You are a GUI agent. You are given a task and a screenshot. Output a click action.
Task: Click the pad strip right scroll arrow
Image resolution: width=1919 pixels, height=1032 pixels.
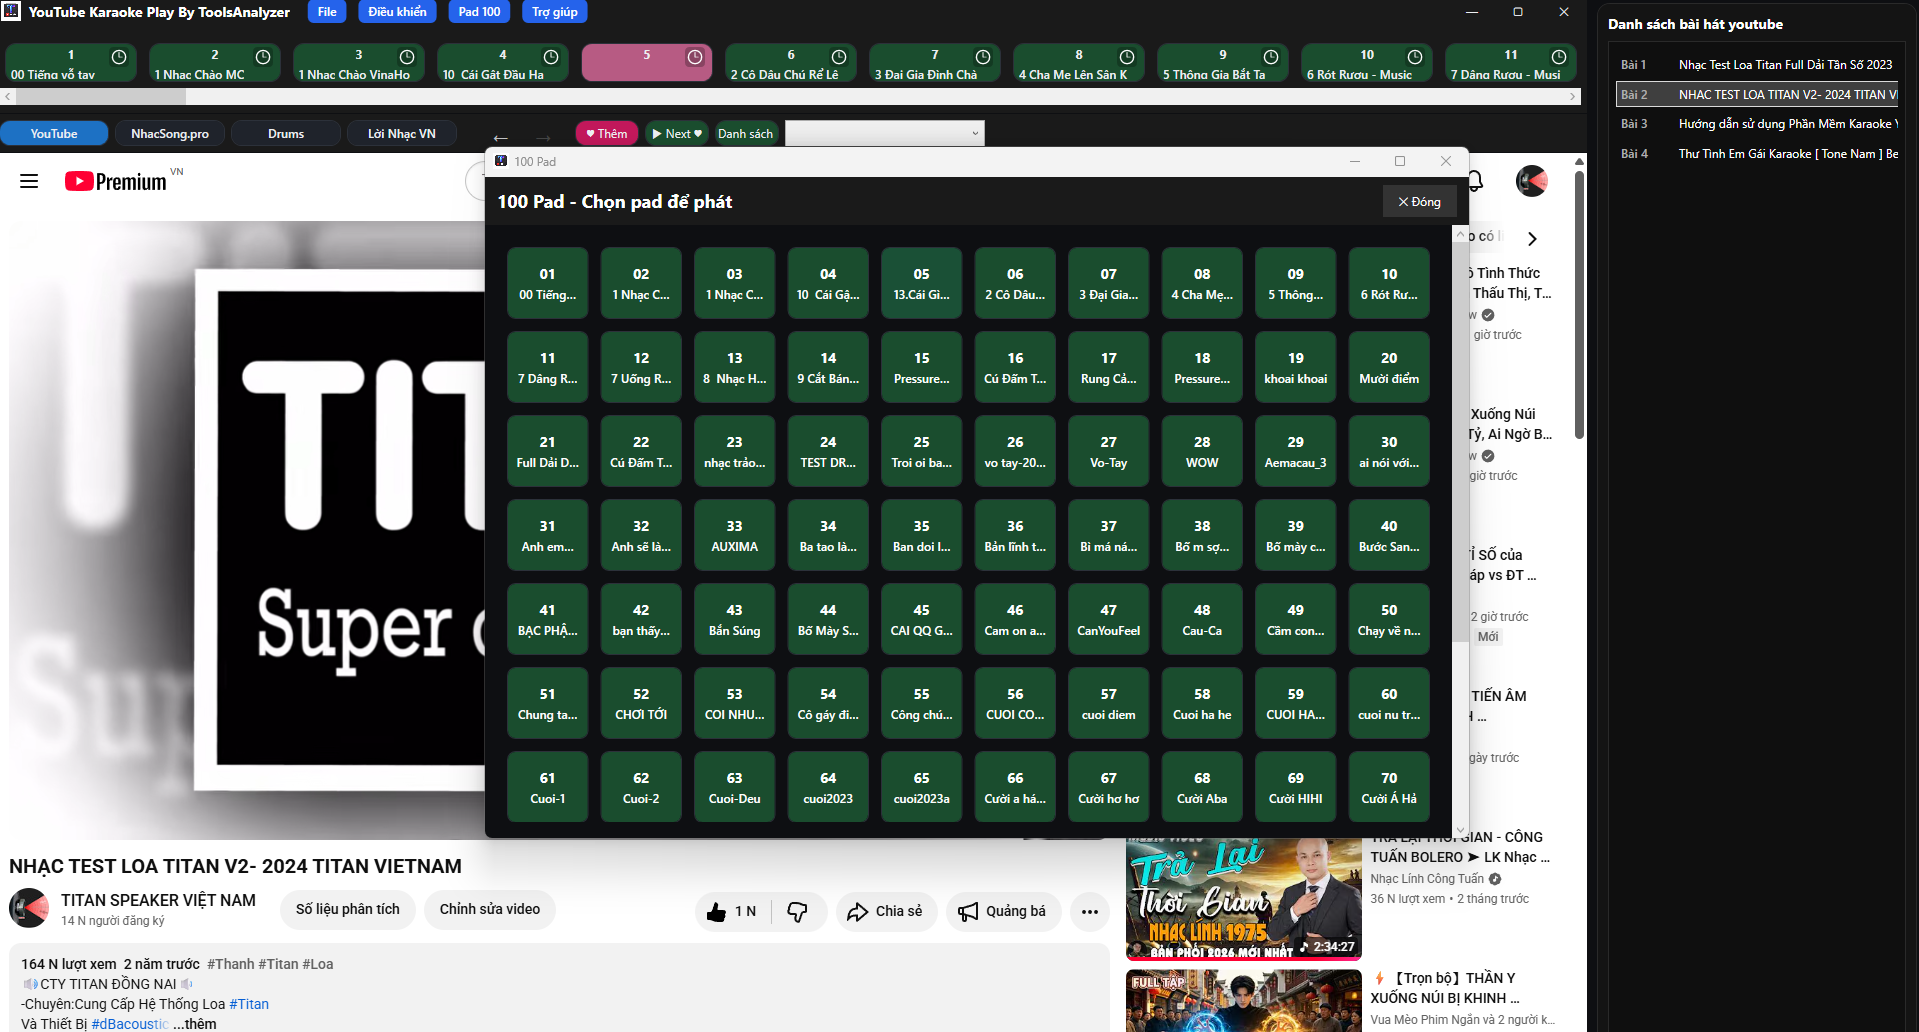tap(1572, 97)
